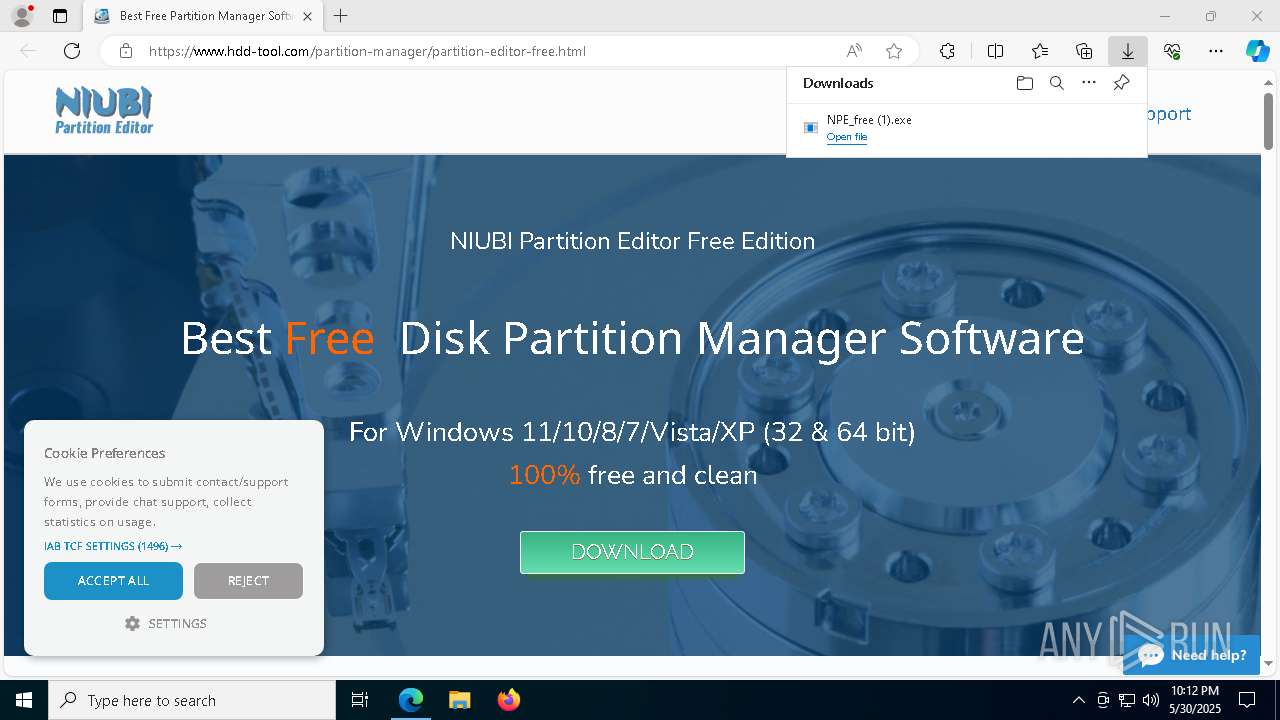The height and width of the screenshot is (720, 1280).
Task: Activate Read aloud icon
Action: point(854,51)
